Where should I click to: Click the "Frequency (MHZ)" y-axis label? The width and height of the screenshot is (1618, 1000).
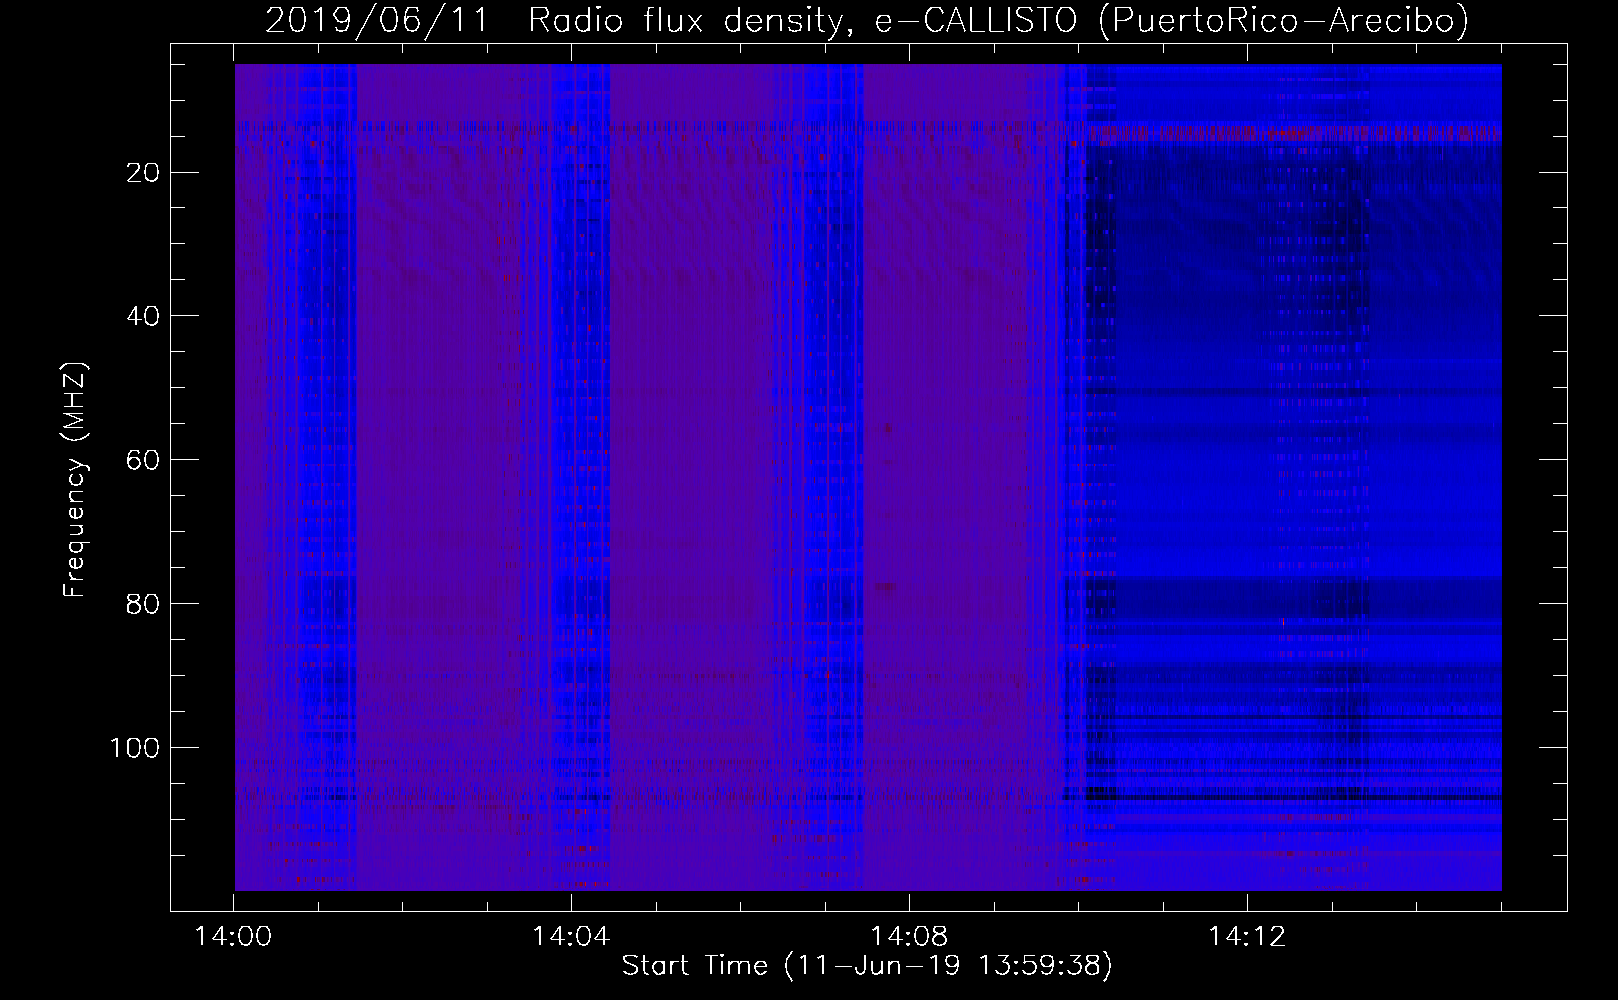coord(76,480)
